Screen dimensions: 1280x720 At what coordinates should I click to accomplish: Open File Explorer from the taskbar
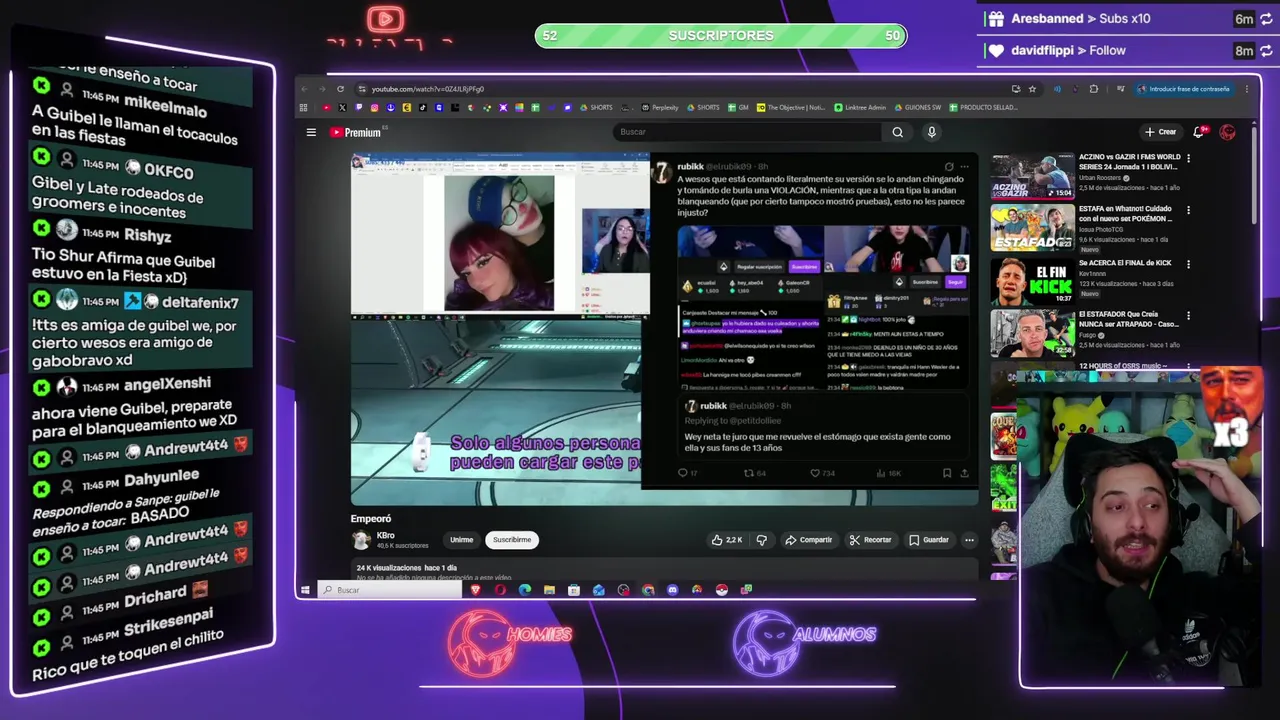coord(549,590)
